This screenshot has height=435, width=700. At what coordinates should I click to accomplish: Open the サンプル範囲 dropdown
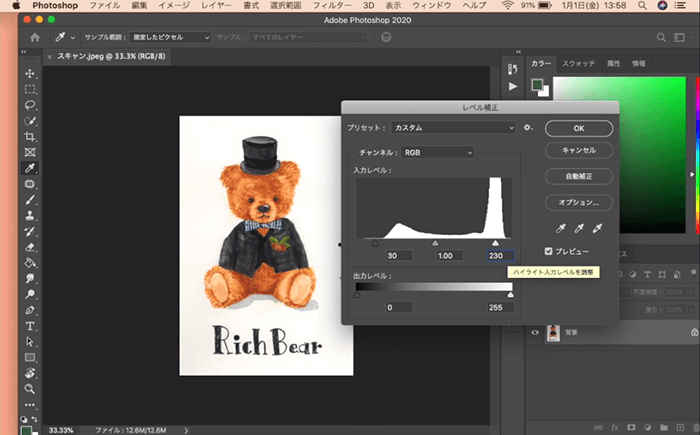[170, 38]
